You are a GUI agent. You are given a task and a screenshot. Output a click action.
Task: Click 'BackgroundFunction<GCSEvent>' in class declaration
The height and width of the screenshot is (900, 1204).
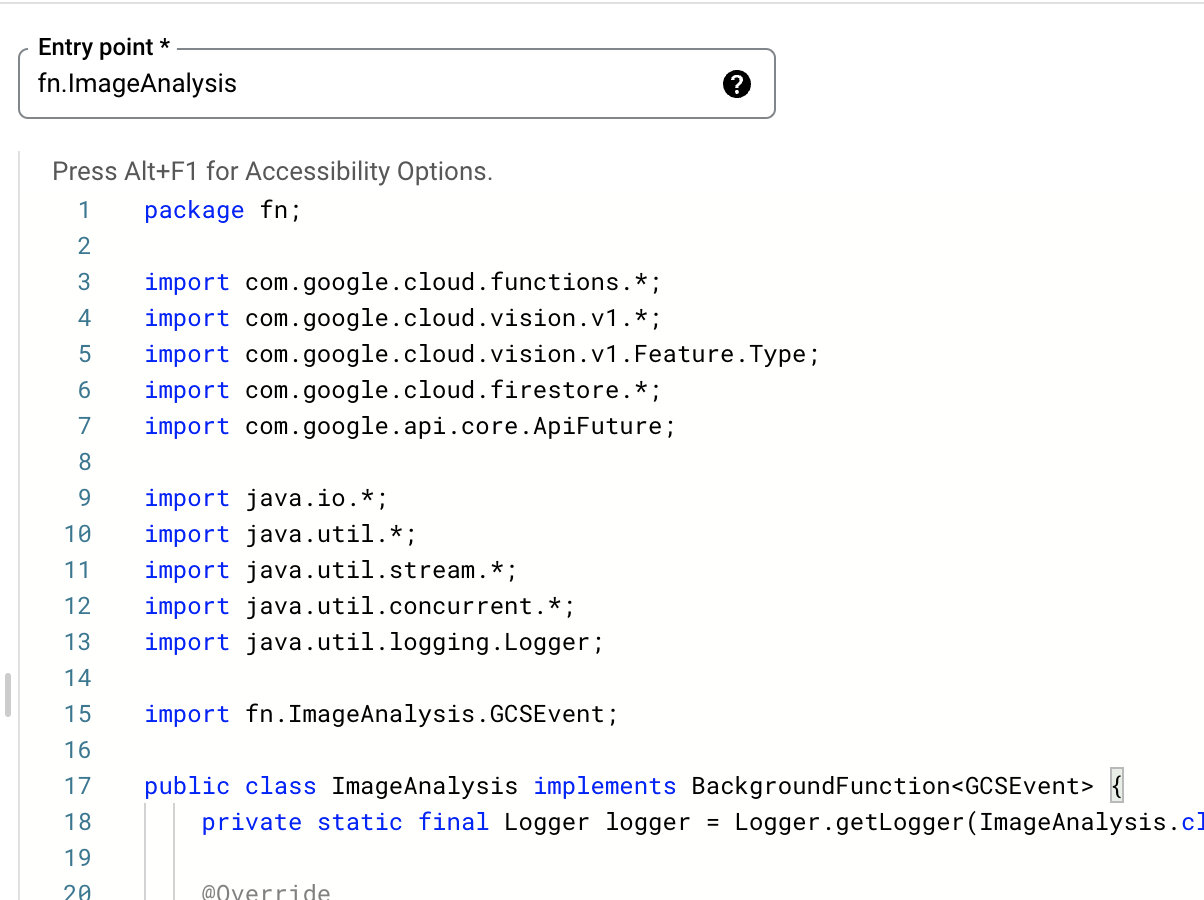[x=892, y=786]
